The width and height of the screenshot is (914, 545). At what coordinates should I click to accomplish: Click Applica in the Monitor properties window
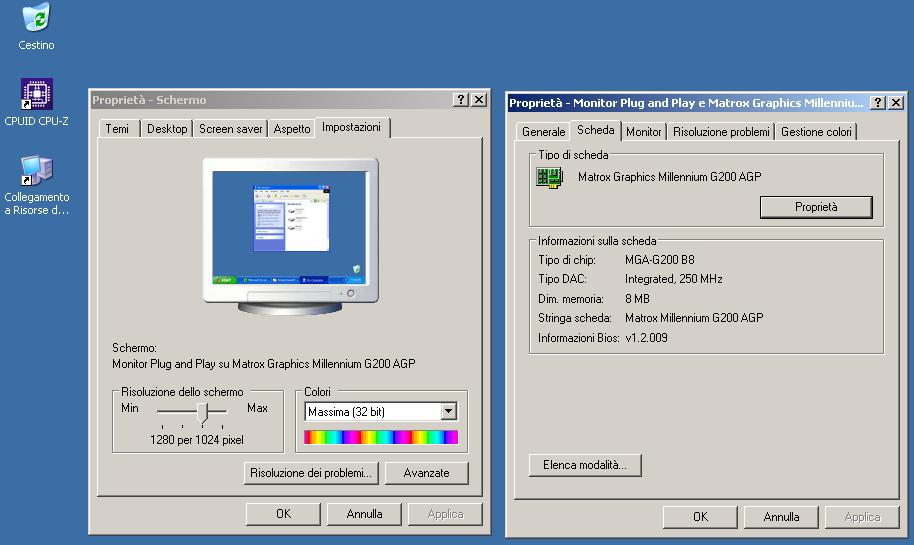(862, 516)
